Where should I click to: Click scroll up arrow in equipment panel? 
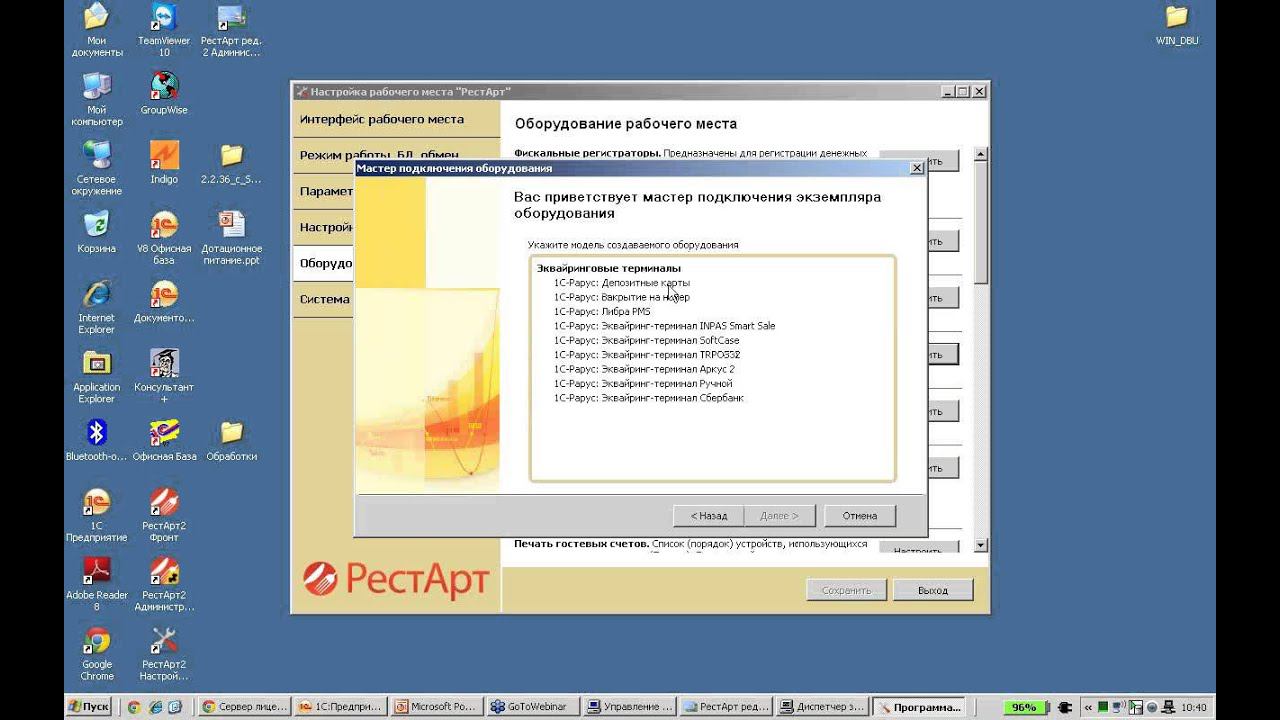[x=980, y=155]
